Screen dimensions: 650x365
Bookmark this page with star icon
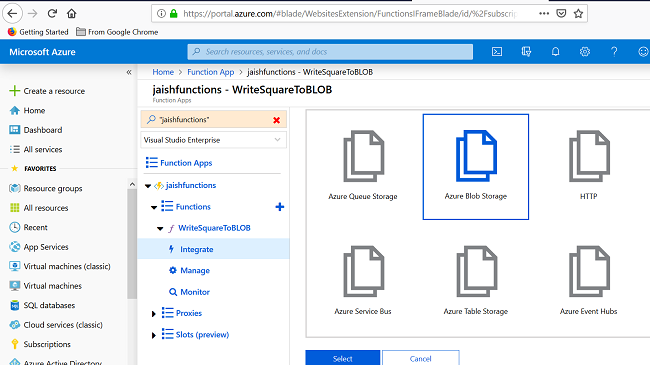[x=578, y=14]
